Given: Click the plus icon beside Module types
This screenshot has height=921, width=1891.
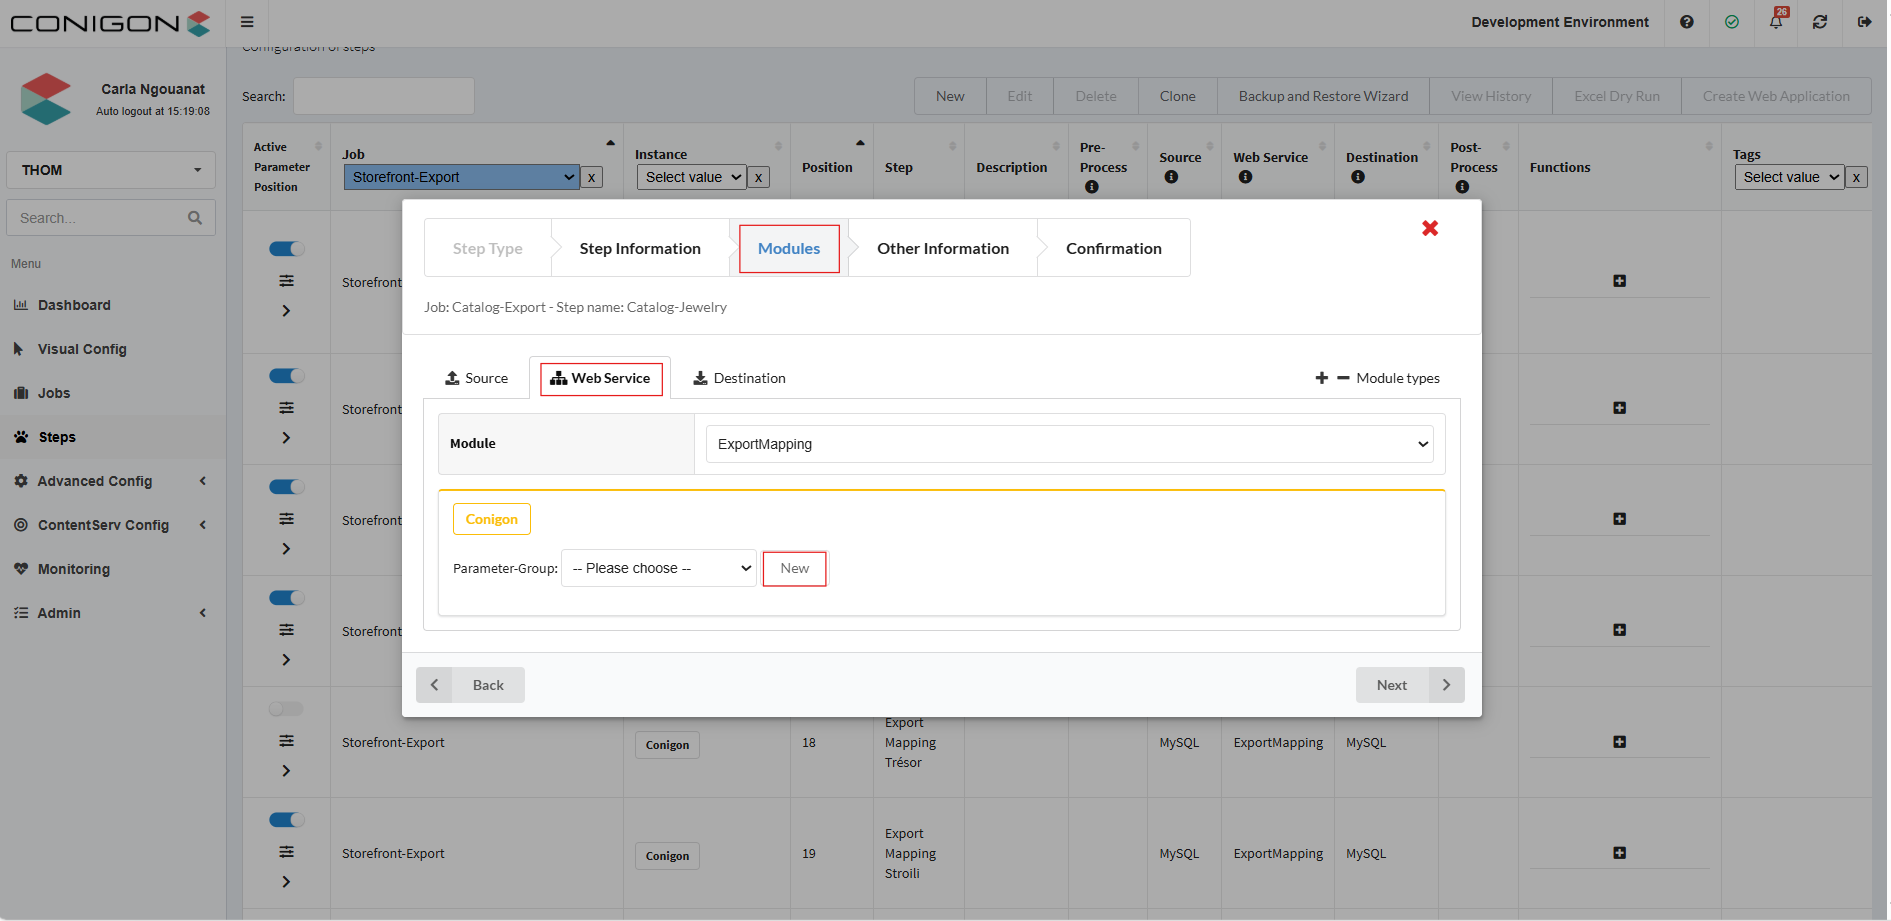Looking at the screenshot, I should click(x=1322, y=378).
